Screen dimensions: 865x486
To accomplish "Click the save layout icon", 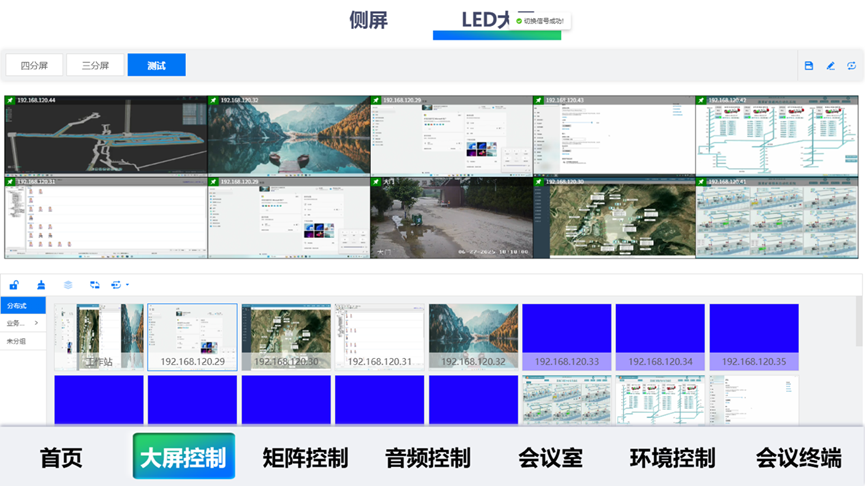I will pyautogui.click(x=809, y=66).
